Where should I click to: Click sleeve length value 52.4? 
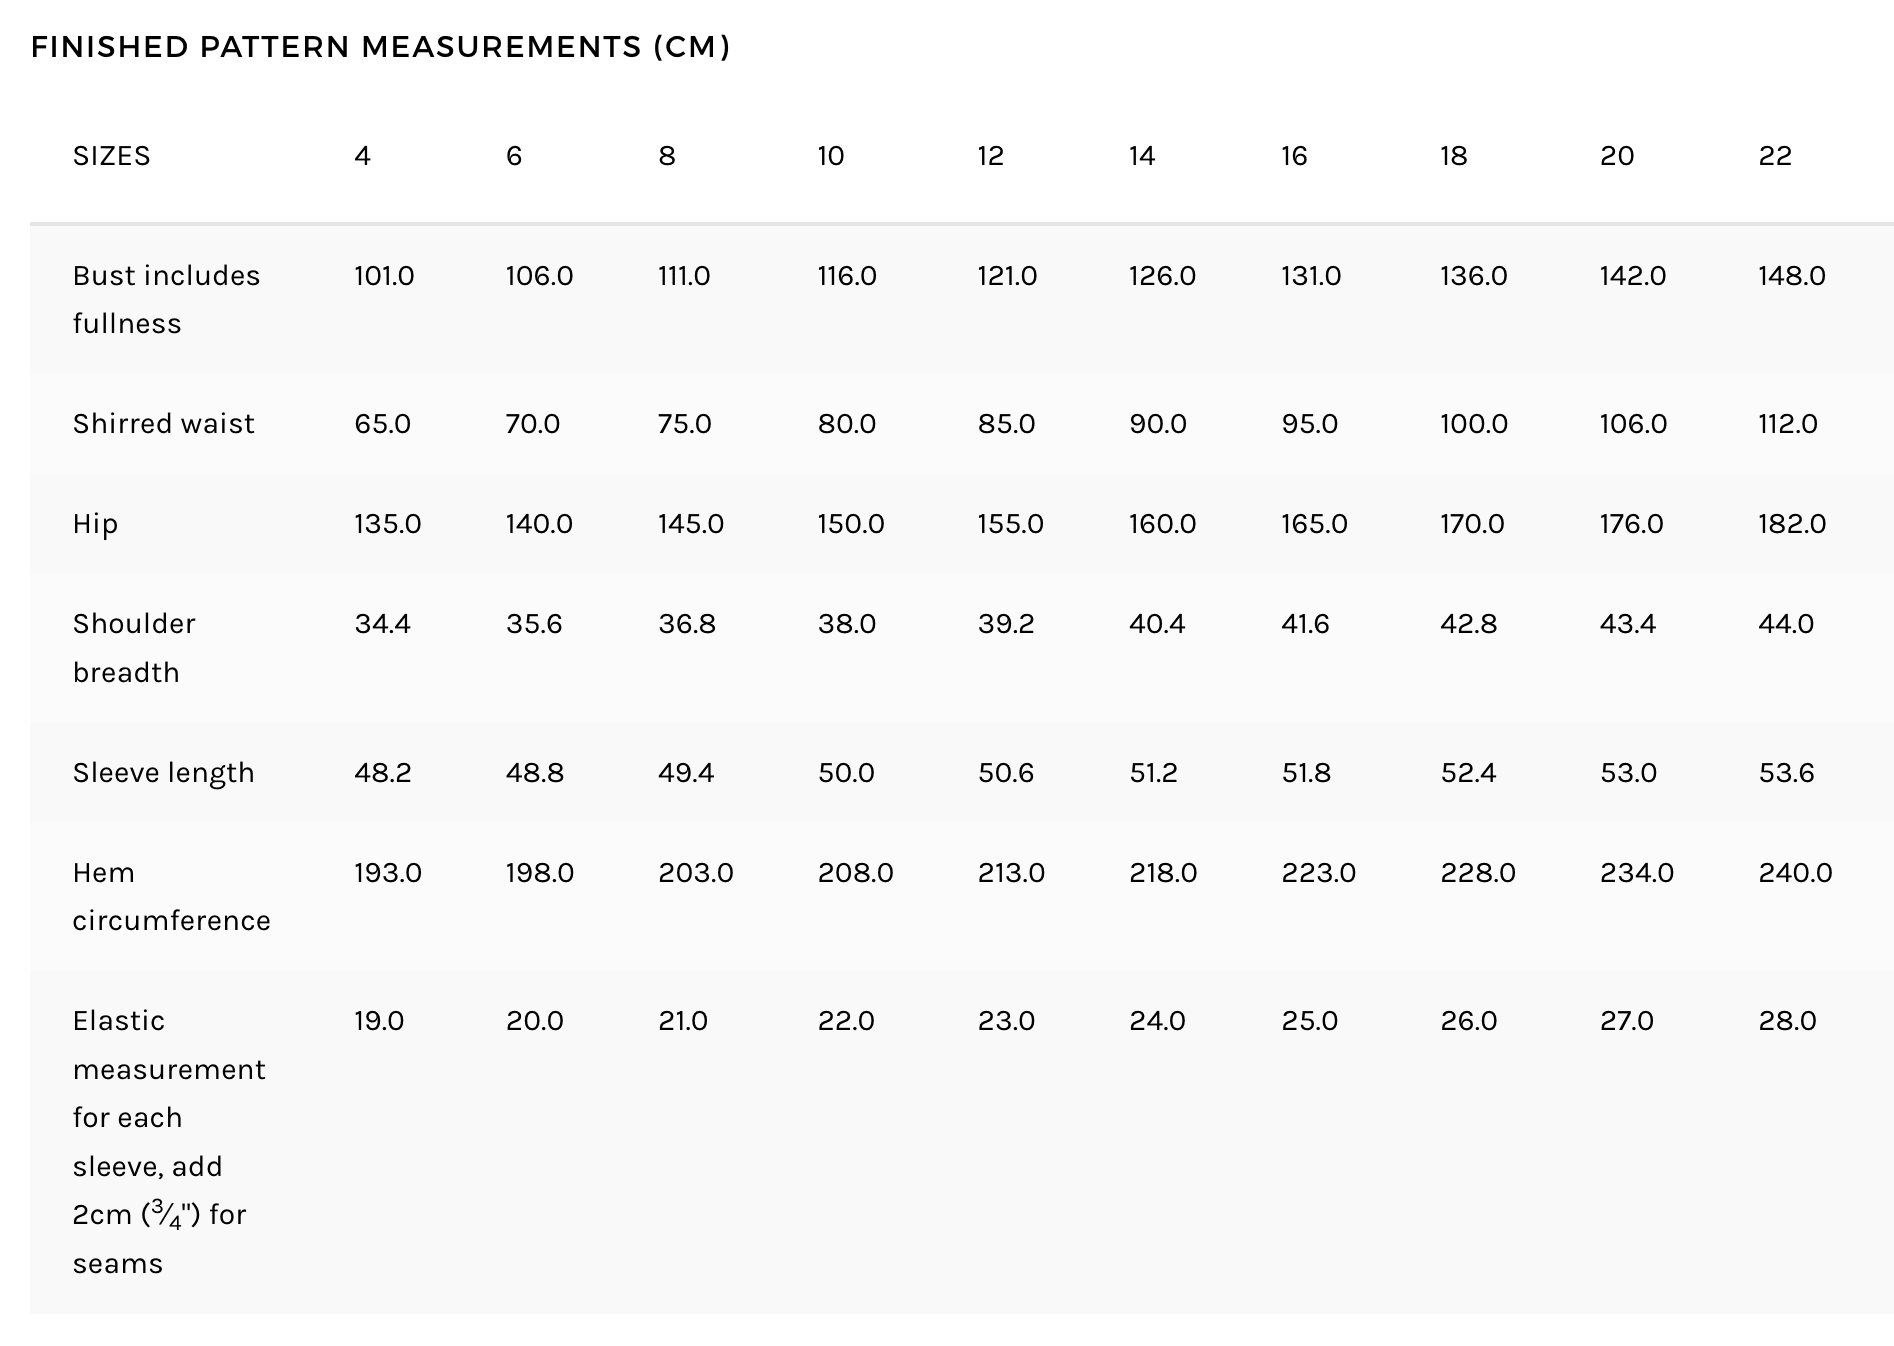point(1468,773)
